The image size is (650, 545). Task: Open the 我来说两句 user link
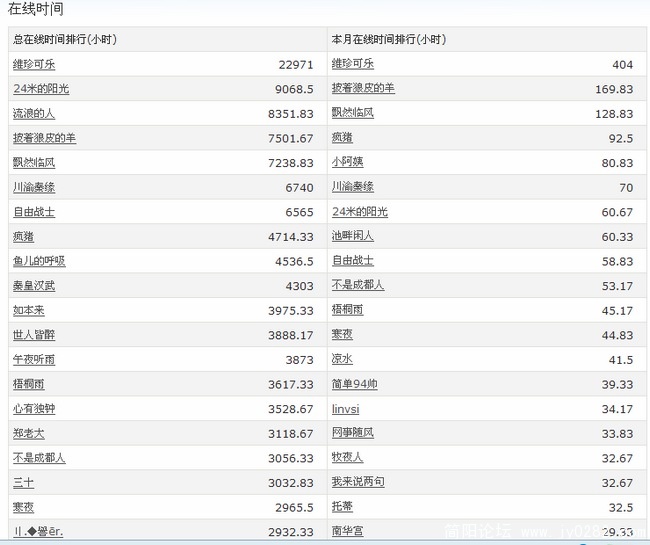click(x=358, y=482)
